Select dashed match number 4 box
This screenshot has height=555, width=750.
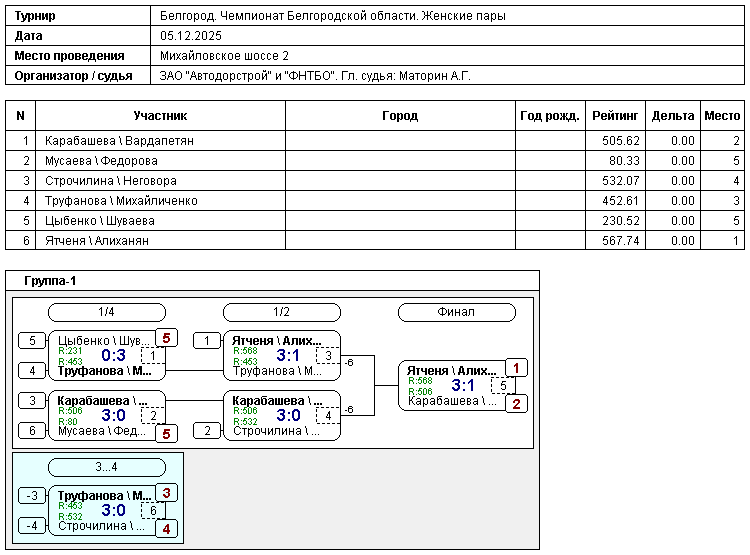pyautogui.click(x=328, y=415)
